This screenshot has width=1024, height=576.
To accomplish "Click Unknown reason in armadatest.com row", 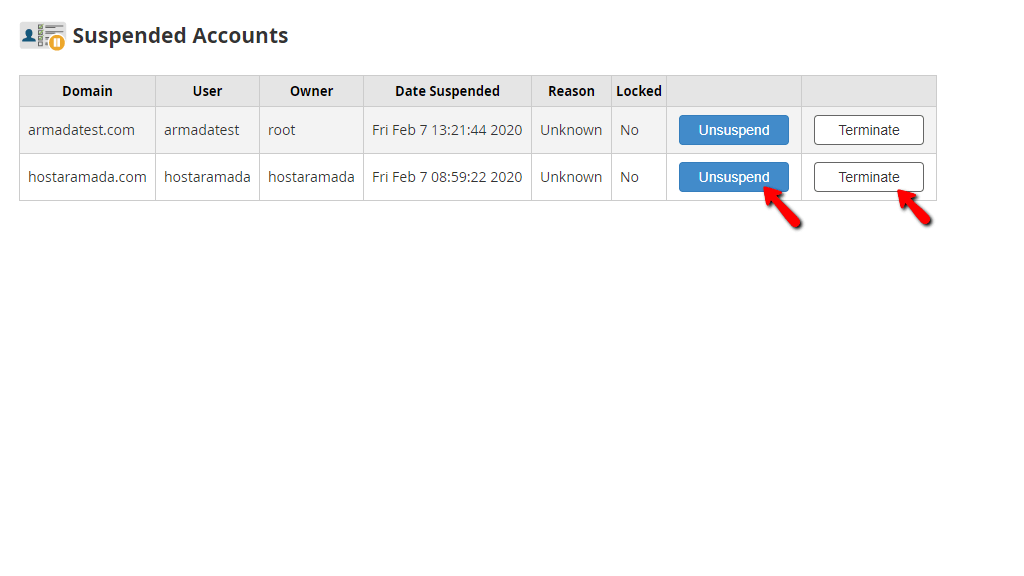I will point(571,130).
